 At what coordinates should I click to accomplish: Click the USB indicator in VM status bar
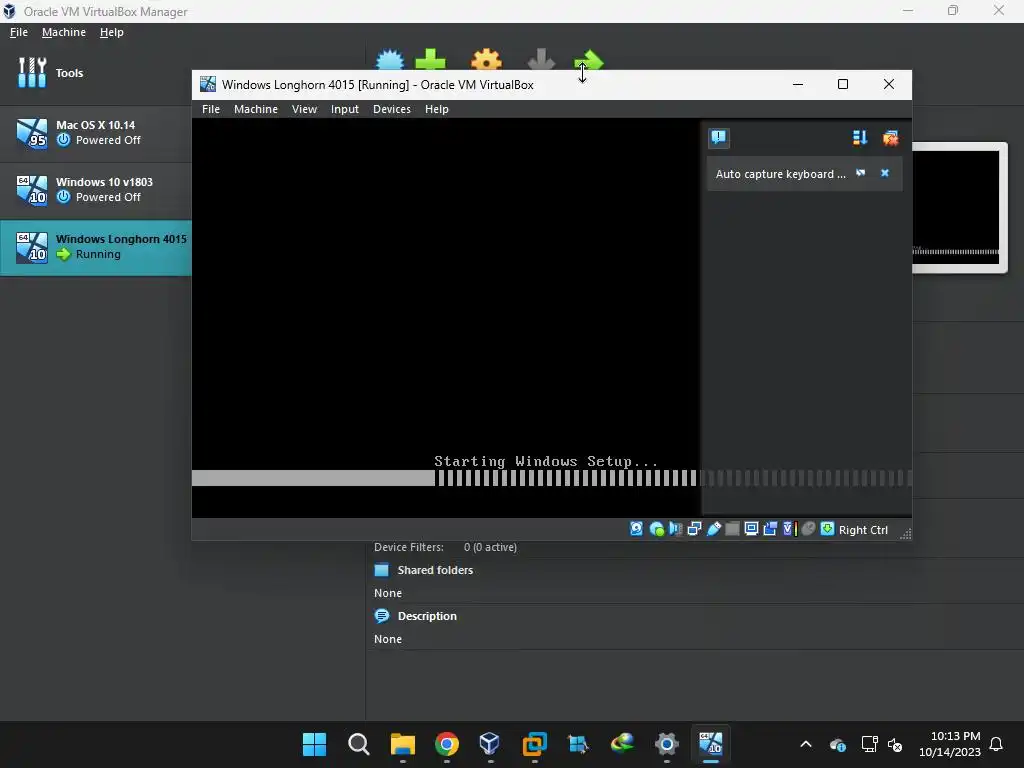(713, 529)
